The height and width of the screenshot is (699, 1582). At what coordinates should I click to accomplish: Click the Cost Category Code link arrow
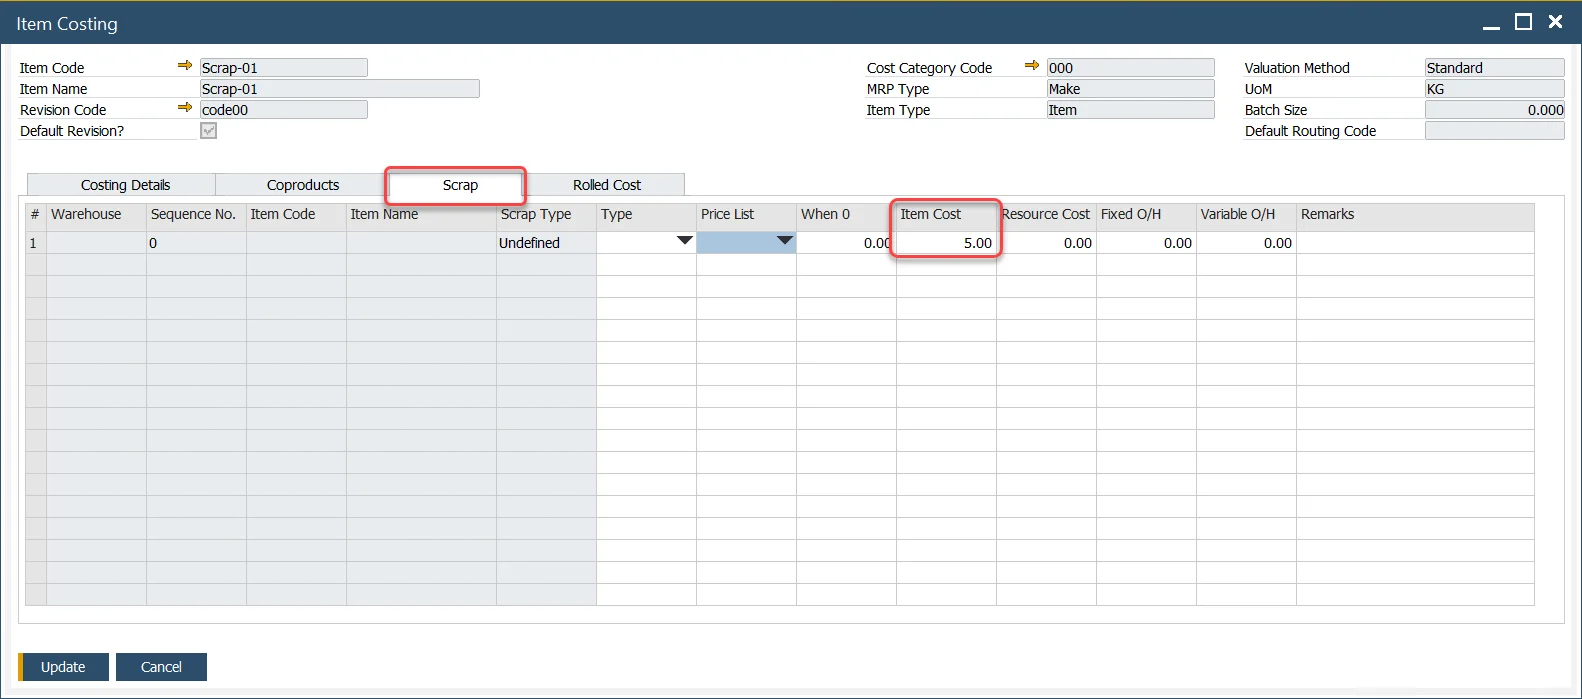tap(1031, 66)
